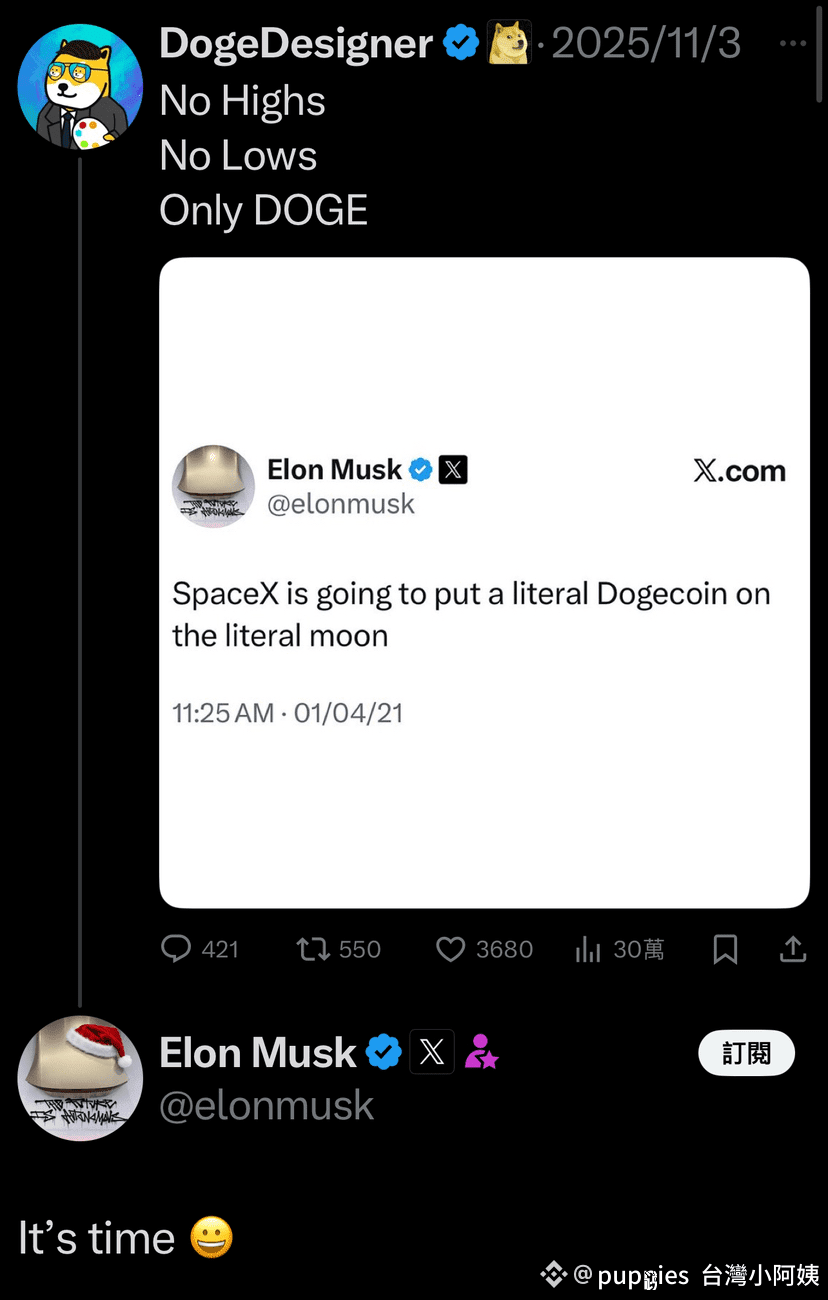Click the purple subscriber star icon
828x1300 pixels.
click(481, 1052)
